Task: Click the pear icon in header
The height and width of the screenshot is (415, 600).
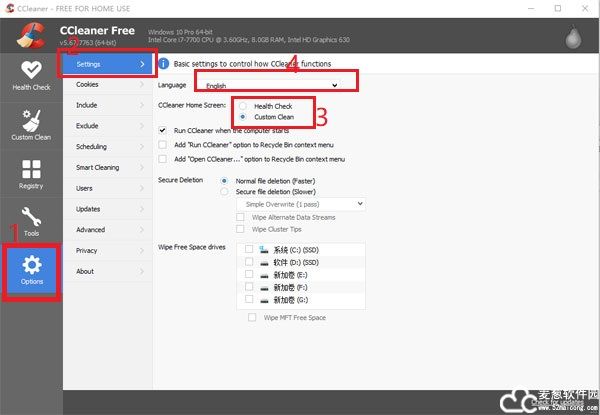Action: pyautogui.click(x=573, y=37)
